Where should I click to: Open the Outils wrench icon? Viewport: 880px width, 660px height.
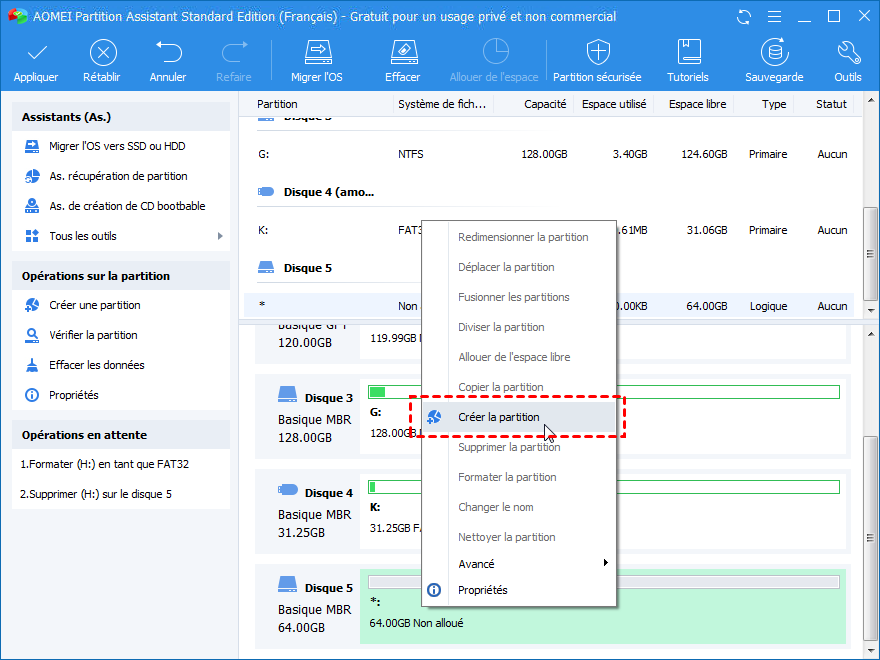click(847, 54)
